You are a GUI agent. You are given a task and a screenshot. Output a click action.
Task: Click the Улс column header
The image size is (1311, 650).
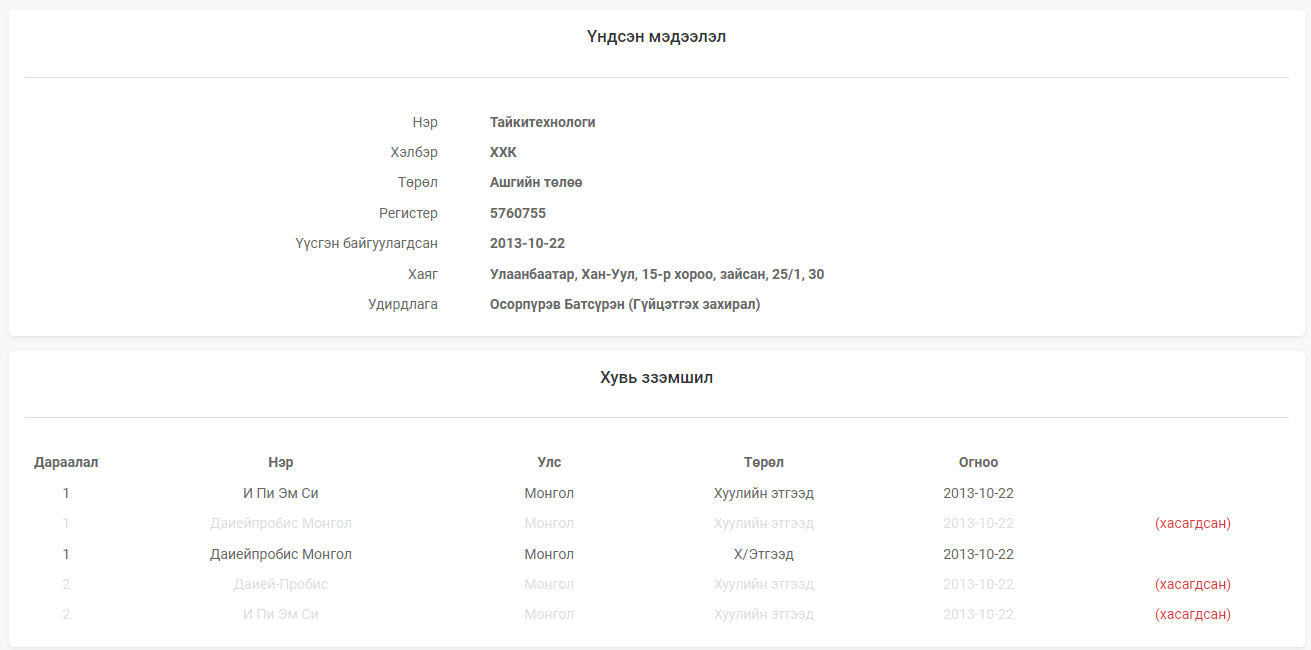(x=549, y=462)
